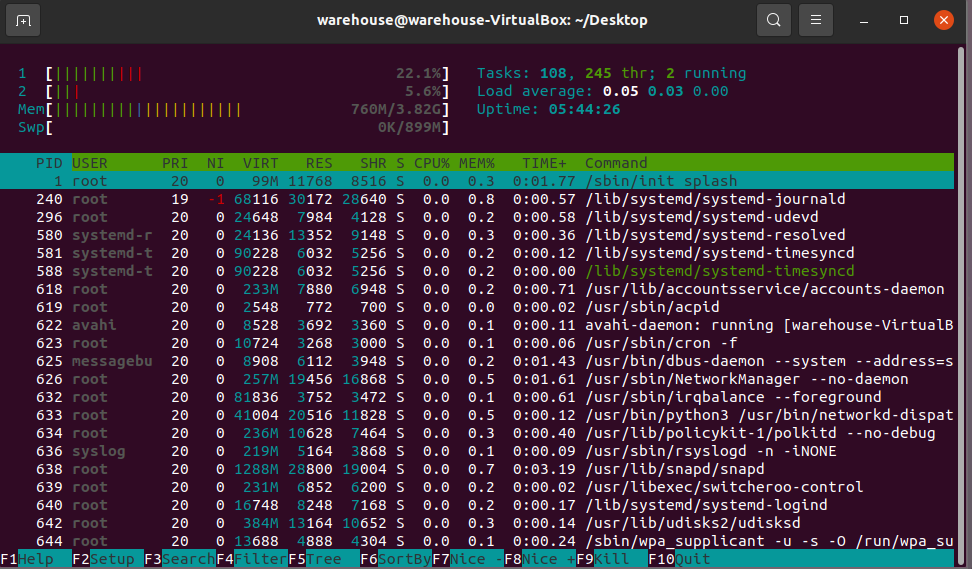Select the /usr/sbin/cron -f row

tap(477, 343)
